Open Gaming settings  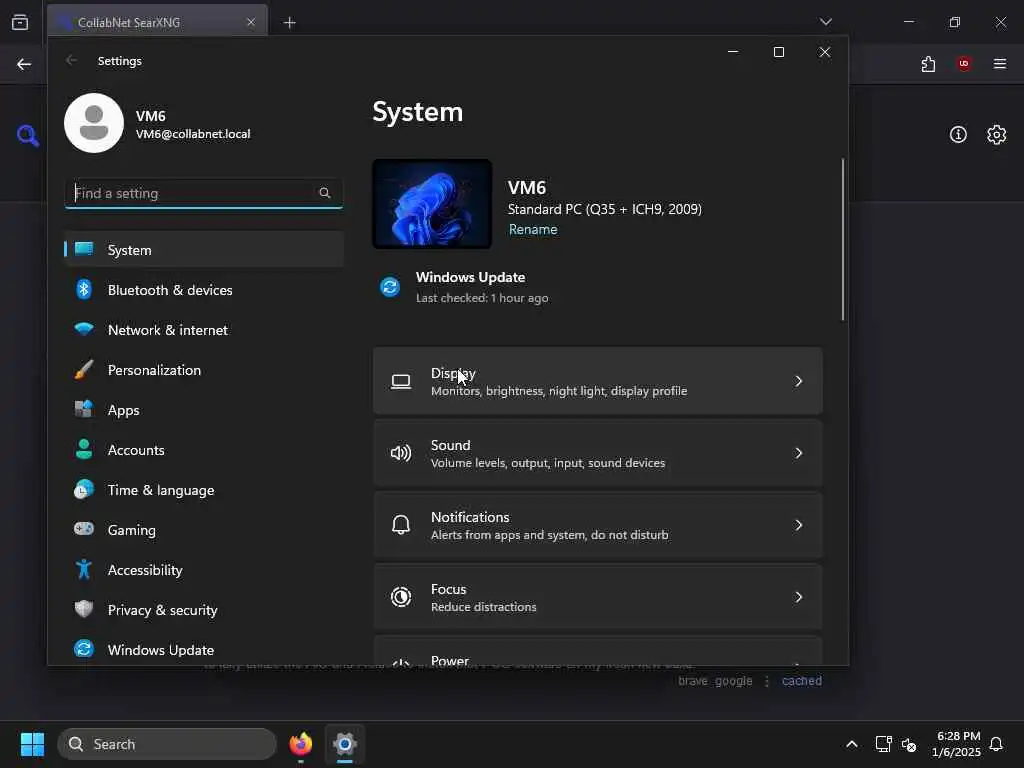coord(204,530)
